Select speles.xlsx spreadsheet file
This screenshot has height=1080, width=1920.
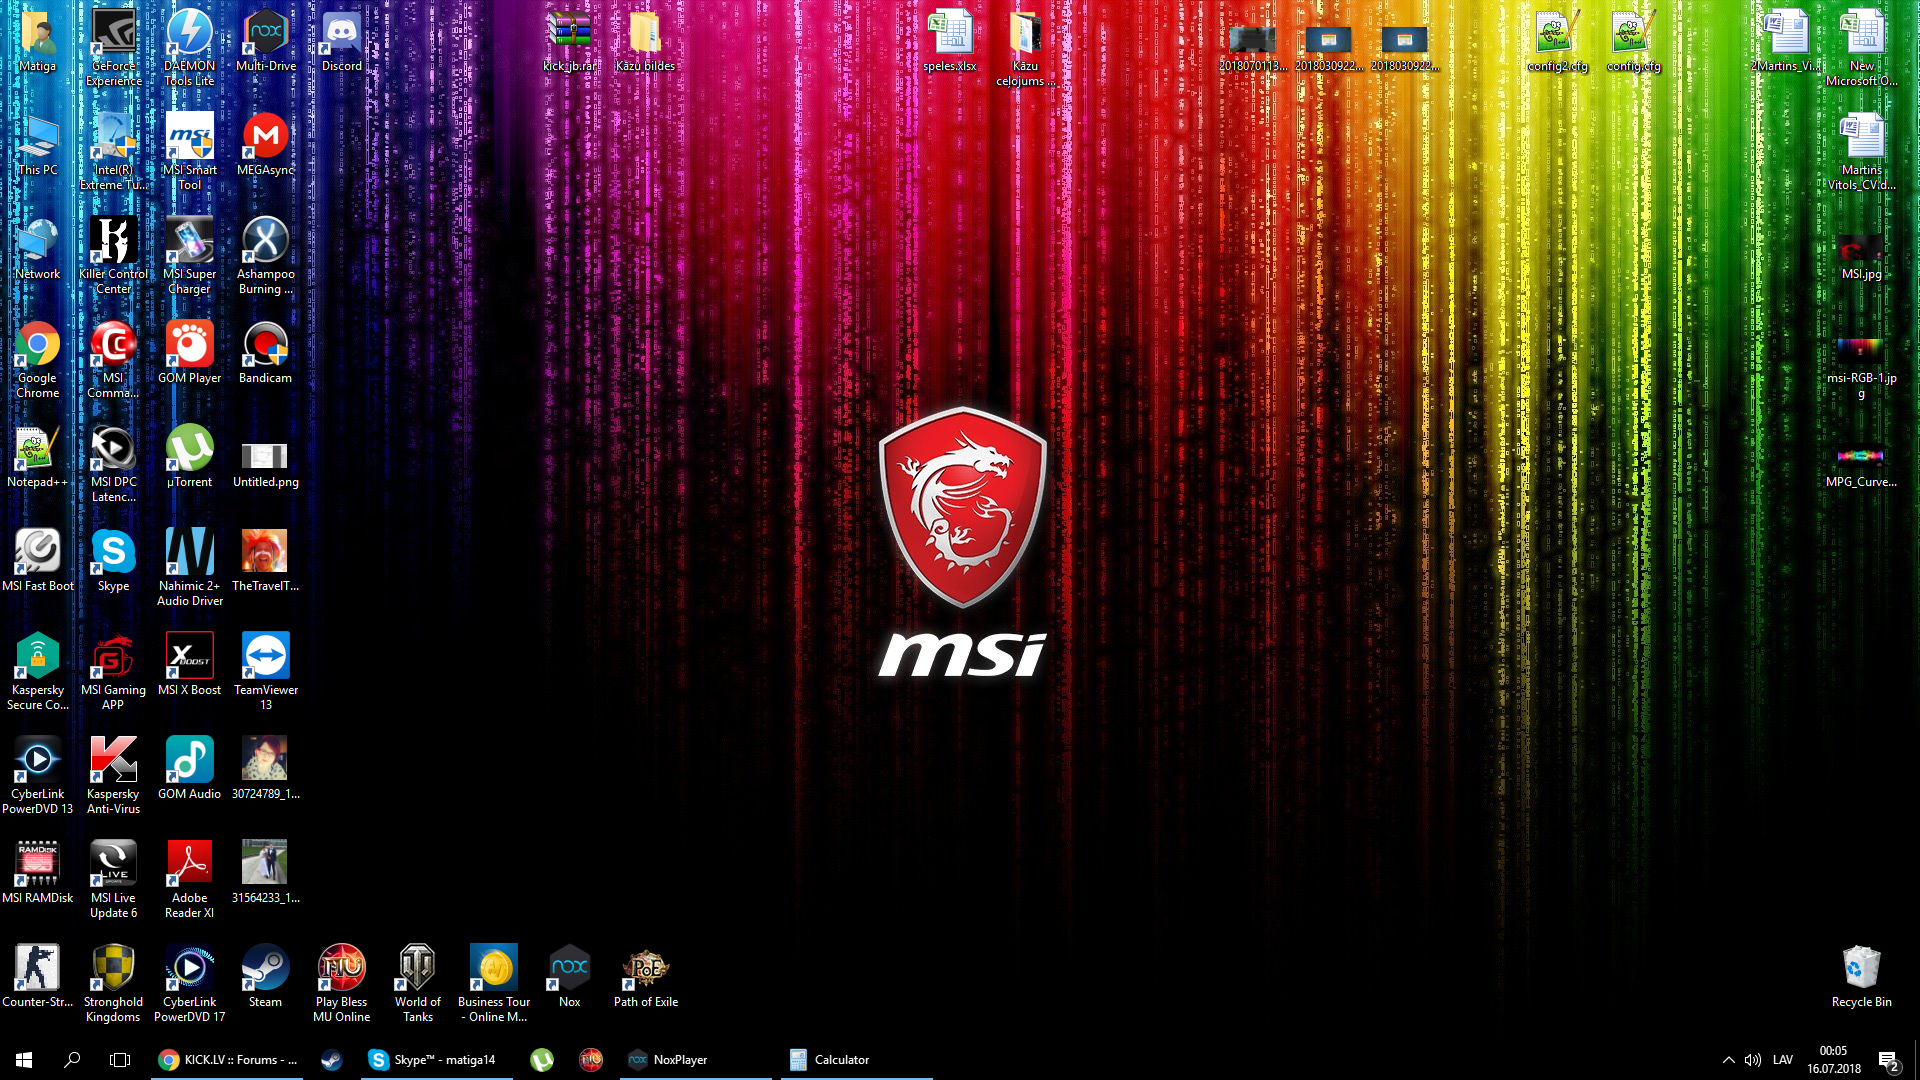[x=949, y=40]
